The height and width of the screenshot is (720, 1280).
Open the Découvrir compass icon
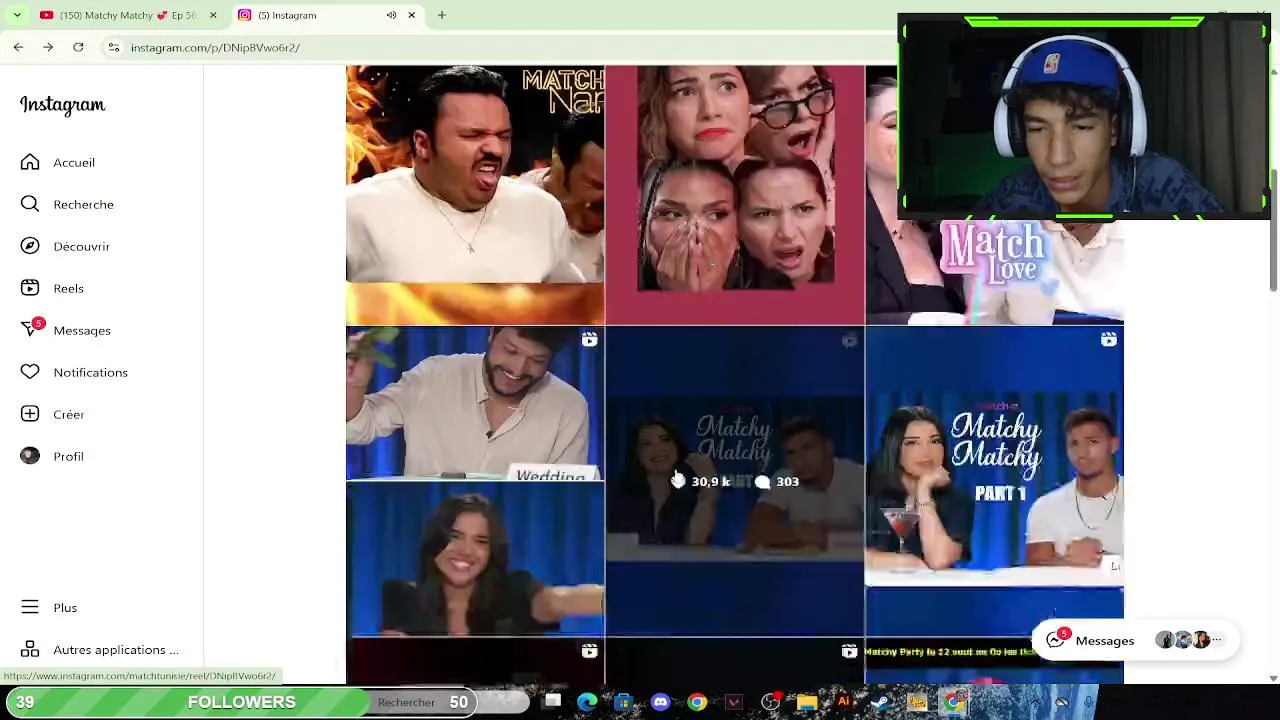[30, 246]
